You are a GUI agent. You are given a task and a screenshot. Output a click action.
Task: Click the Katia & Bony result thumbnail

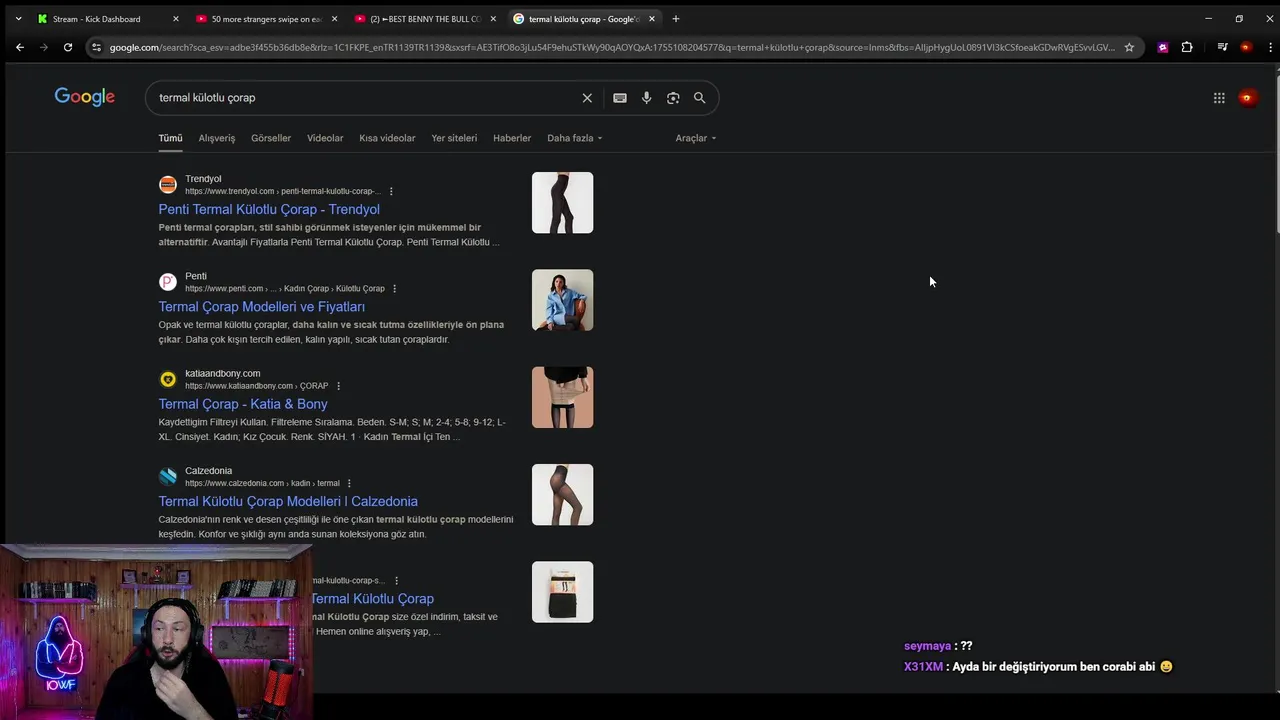tap(562, 397)
